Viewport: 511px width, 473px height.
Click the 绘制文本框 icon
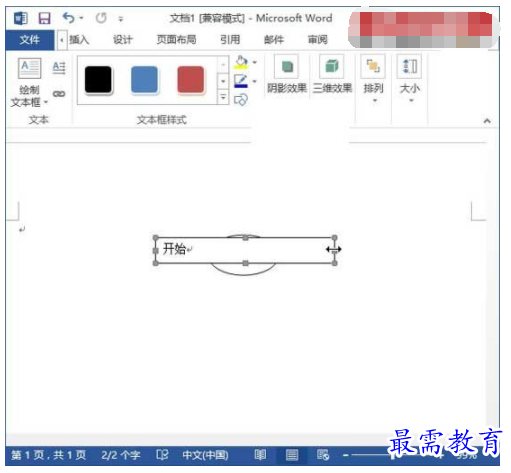click(x=30, y=68)
